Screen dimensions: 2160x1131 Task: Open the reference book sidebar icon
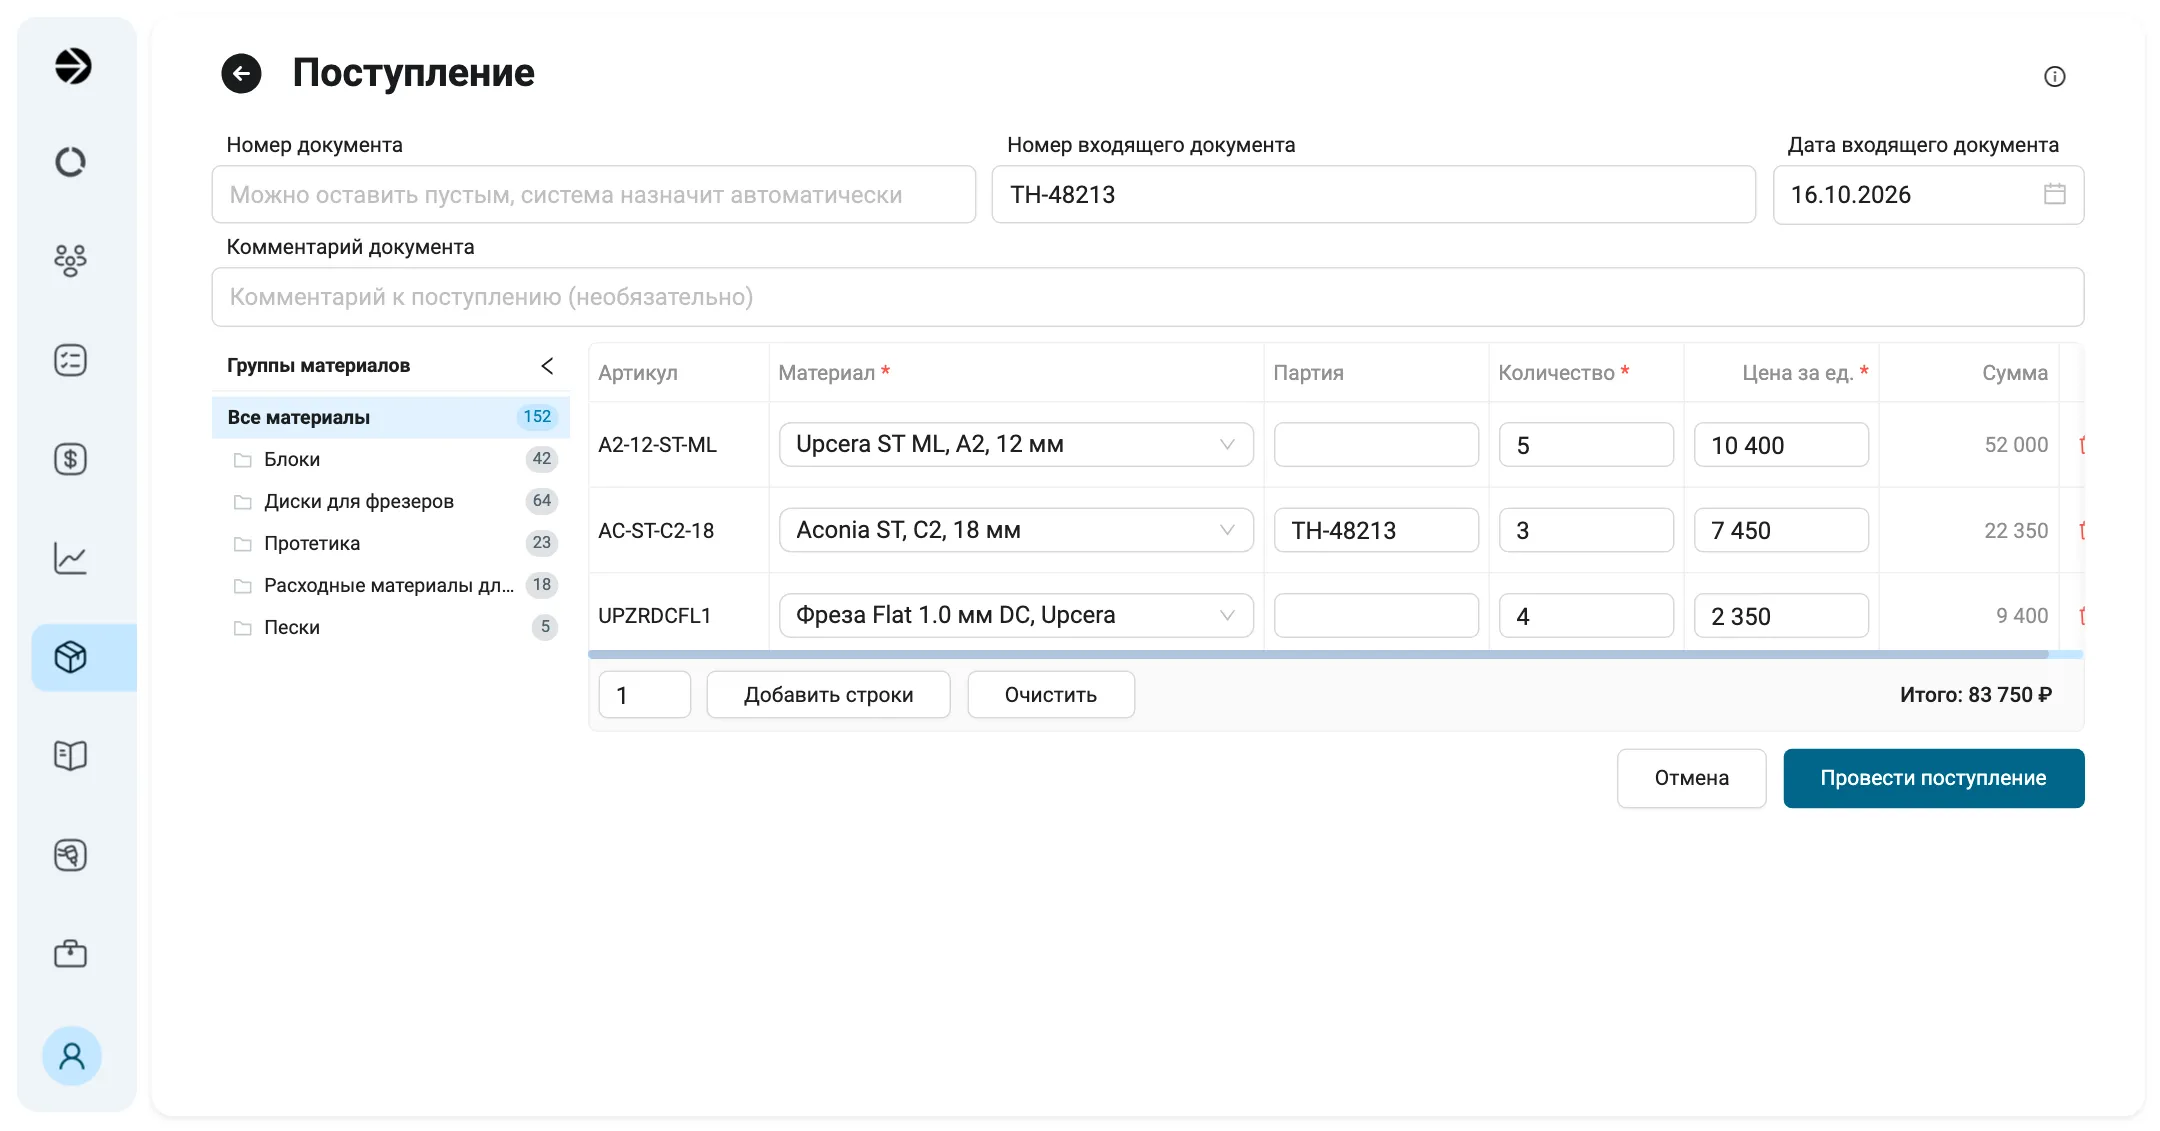pyautogui.click(x=70, y=755)
